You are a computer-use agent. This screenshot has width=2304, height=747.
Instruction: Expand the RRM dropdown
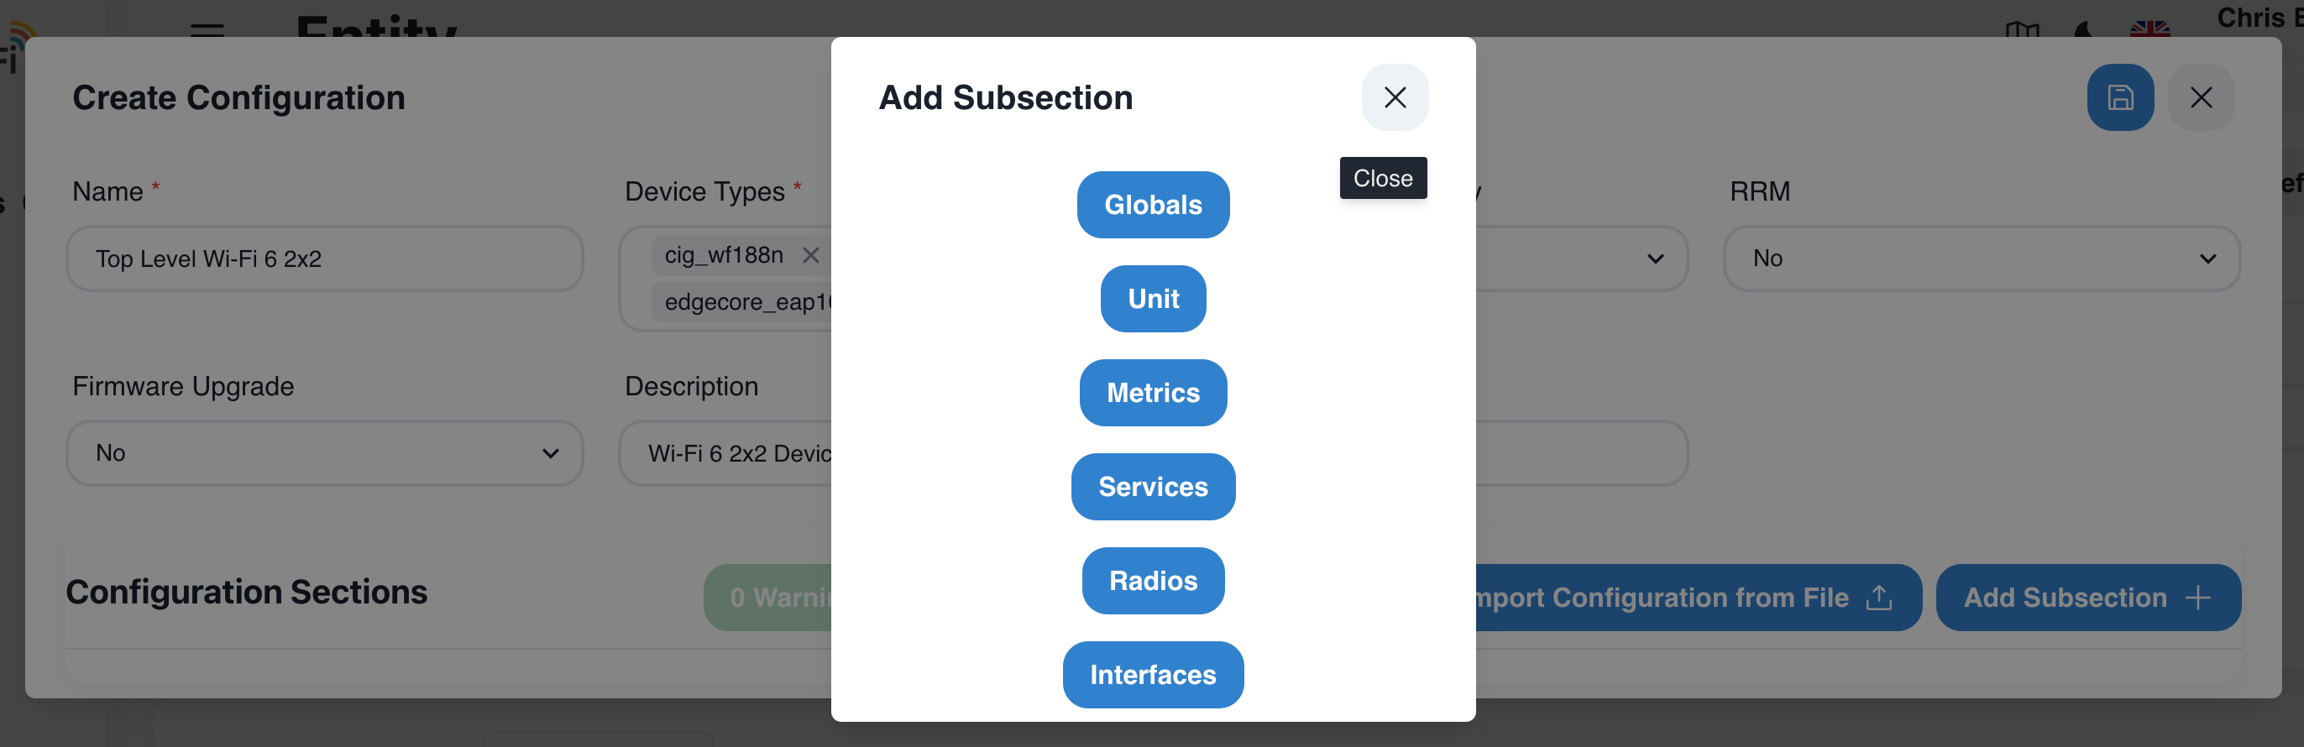[1981, 258]
